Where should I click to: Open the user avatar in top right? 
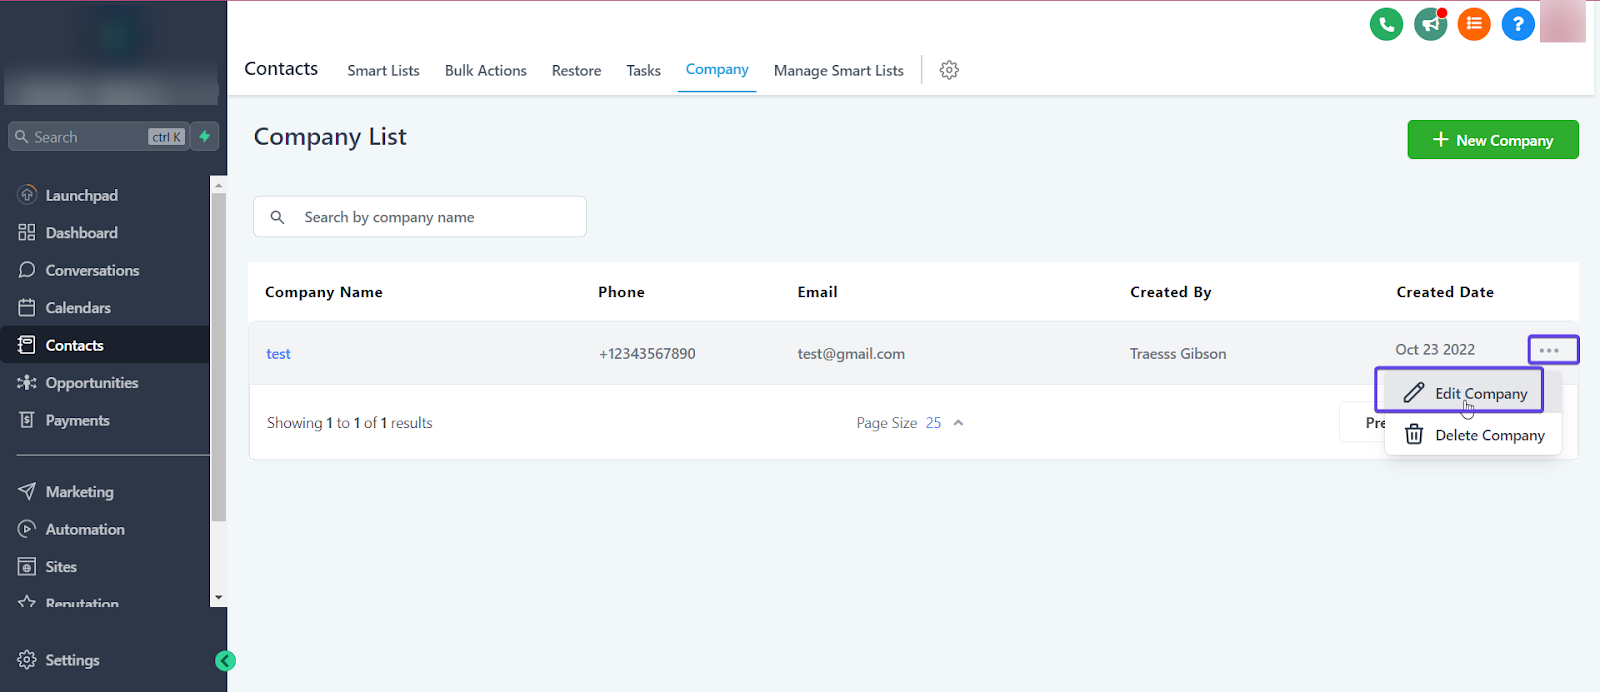click(1562, 22)
